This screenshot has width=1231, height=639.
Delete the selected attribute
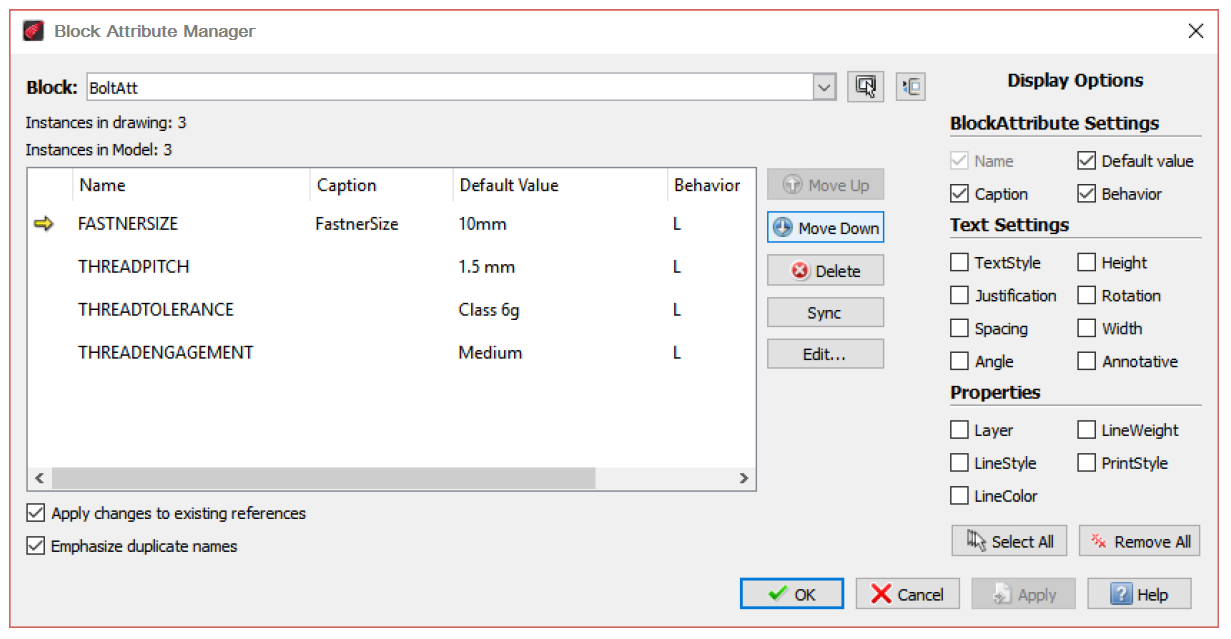pos(825,271)
